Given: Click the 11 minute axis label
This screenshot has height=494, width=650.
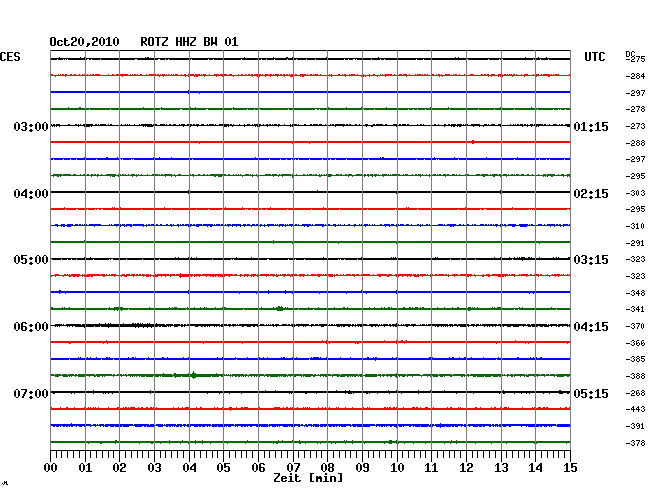Looking at the screenshot, I should click(x=431, y=468).
